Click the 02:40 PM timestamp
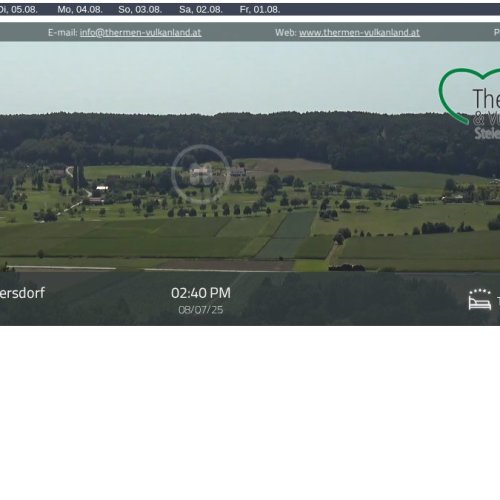 coord(201,293)
